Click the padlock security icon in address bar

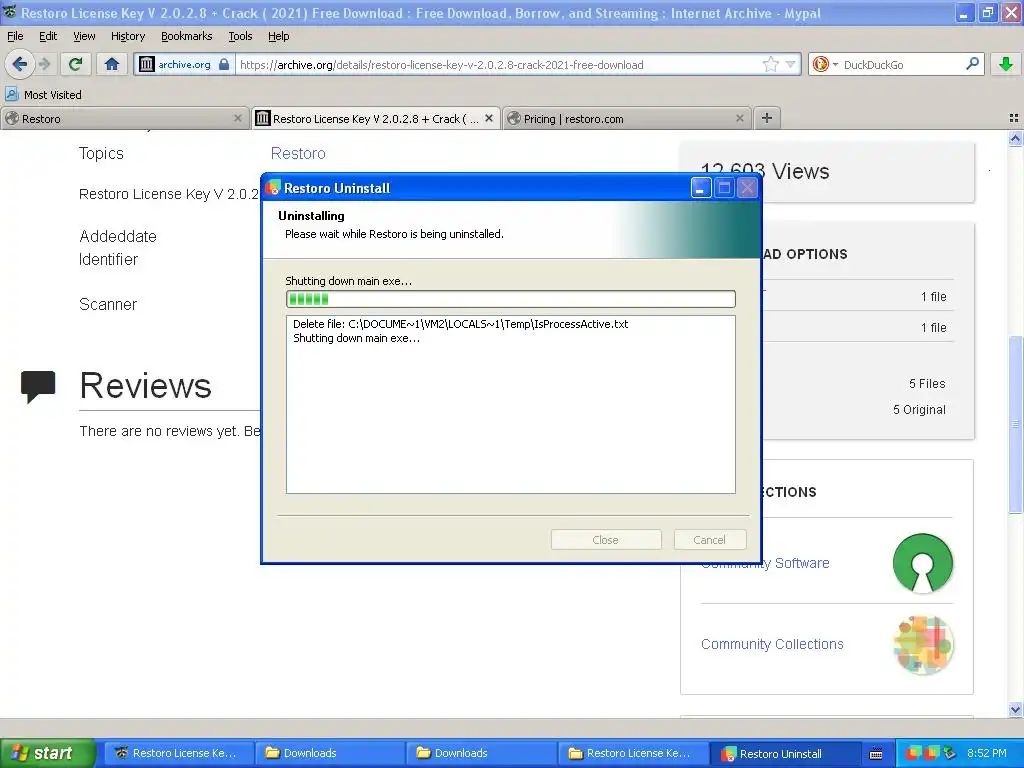(224, 64)
